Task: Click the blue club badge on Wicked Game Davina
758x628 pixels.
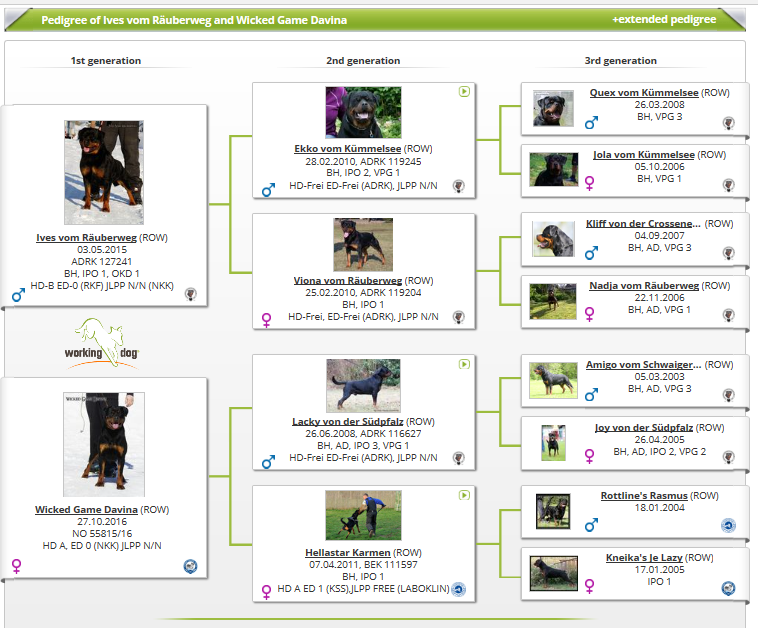Action: tap(190, 566)
